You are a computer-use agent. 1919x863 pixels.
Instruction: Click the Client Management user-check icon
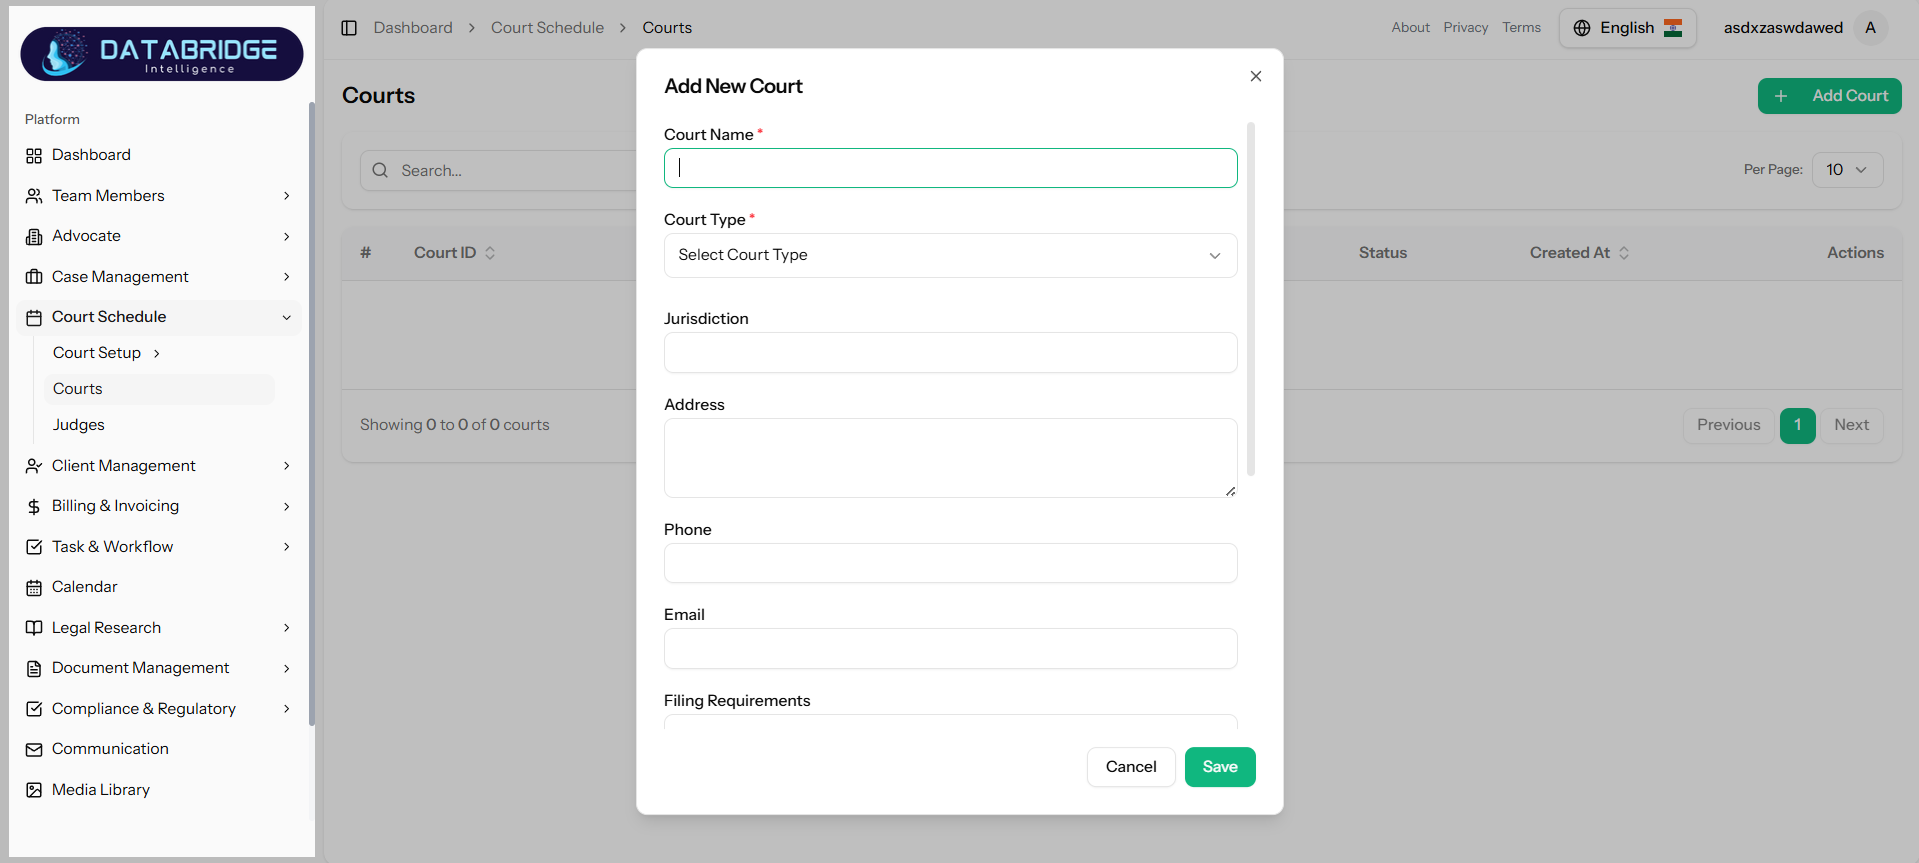34,466
